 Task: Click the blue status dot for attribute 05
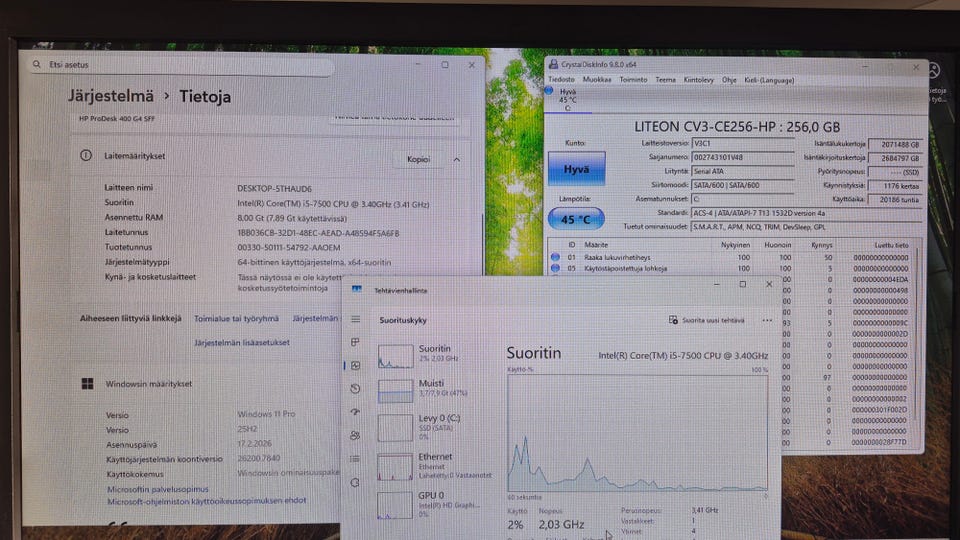[x=555, y=268]
